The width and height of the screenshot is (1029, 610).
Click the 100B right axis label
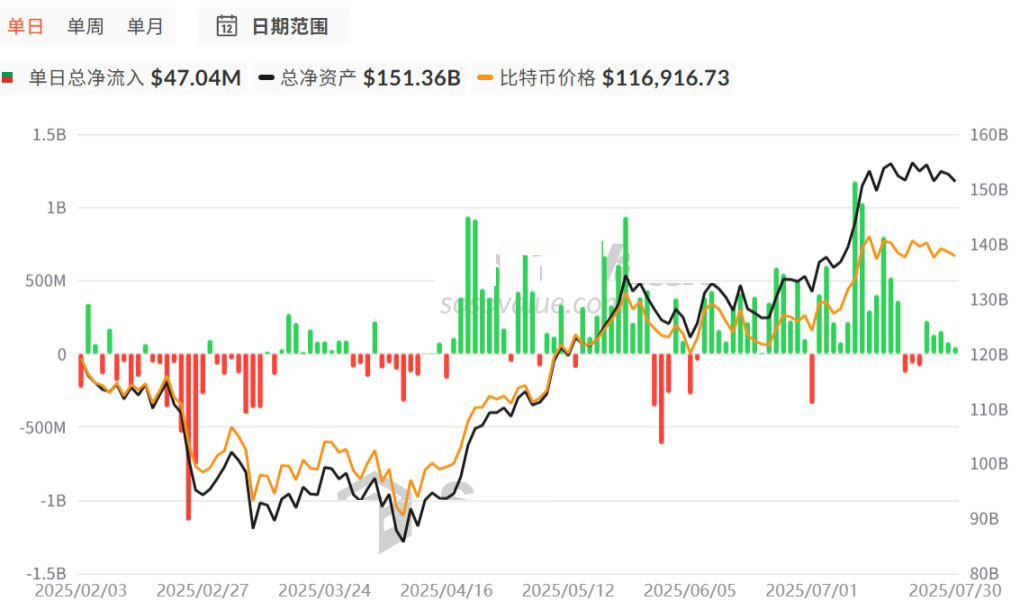point(989,464)
